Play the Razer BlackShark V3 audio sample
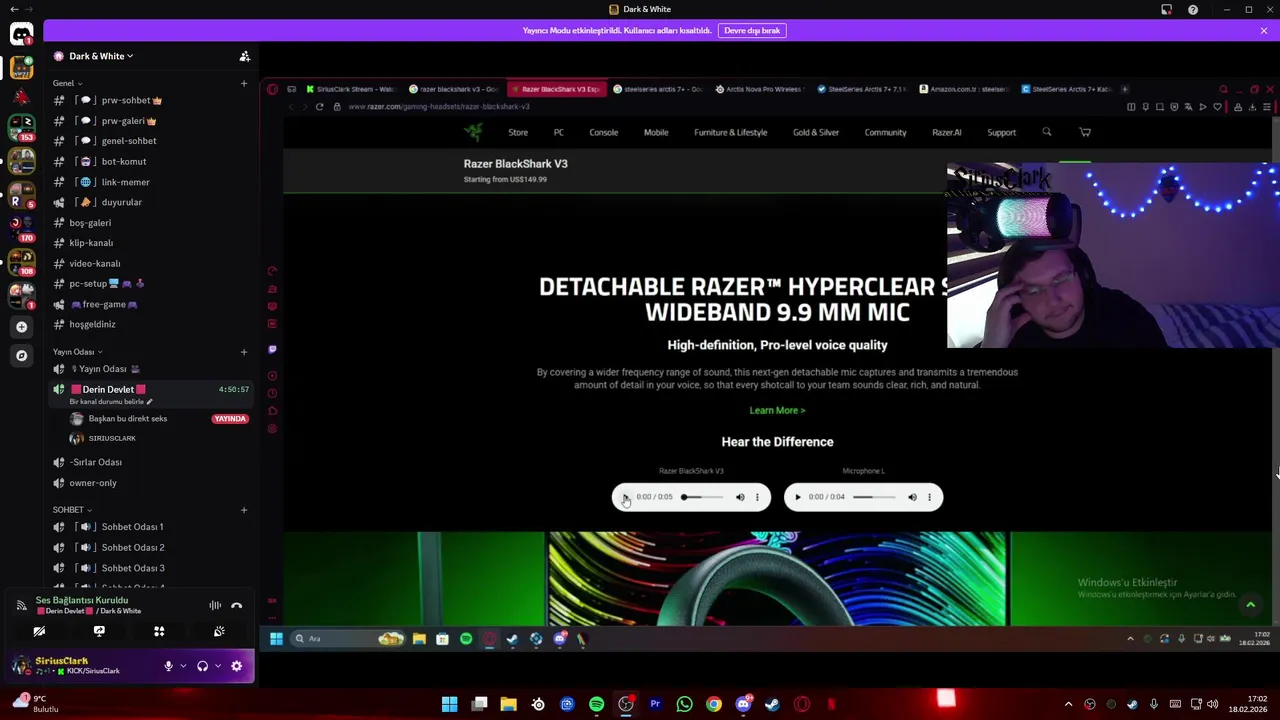Screen dimensions: 1280x720 626,497
